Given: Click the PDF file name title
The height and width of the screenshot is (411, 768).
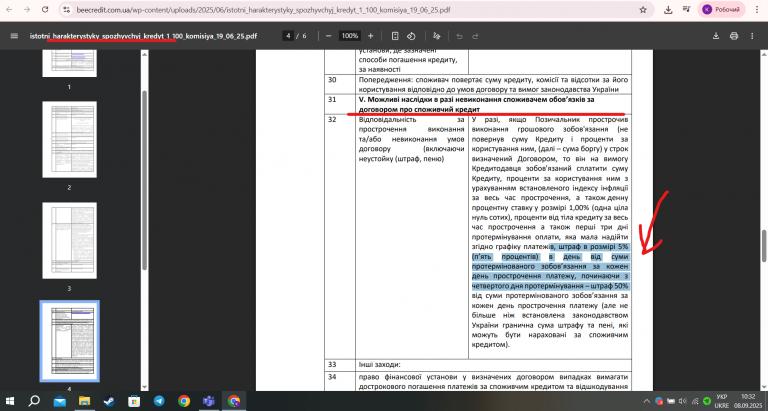Looking at the screenshot, I should click(143, 36).
